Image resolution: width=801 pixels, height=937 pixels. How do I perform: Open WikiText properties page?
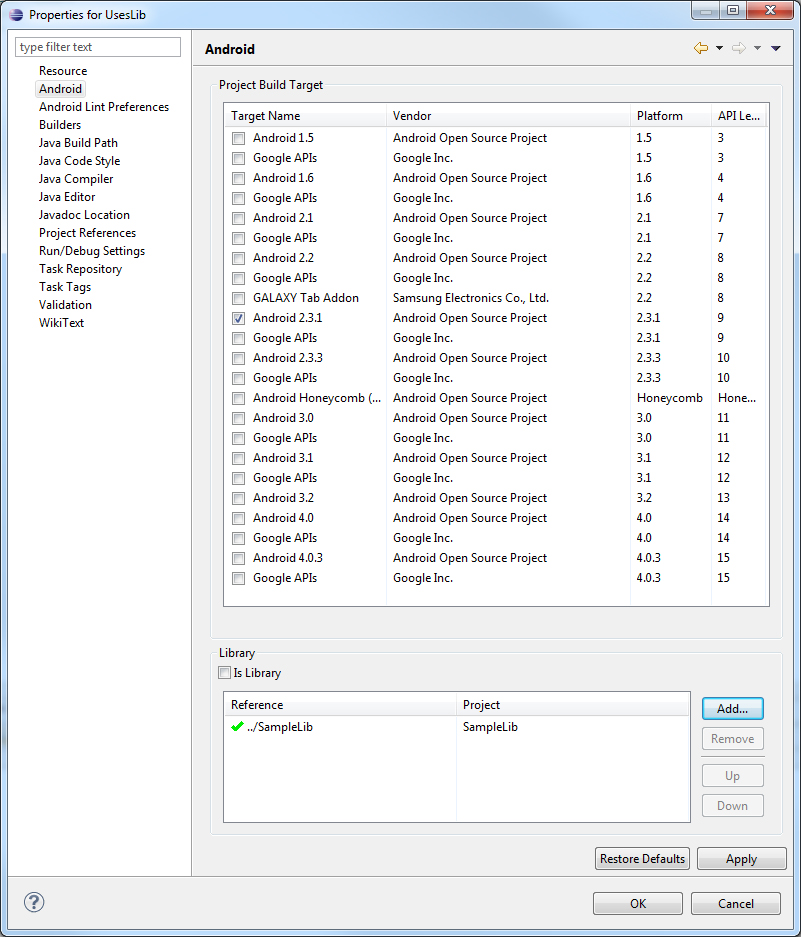point(62,323)
